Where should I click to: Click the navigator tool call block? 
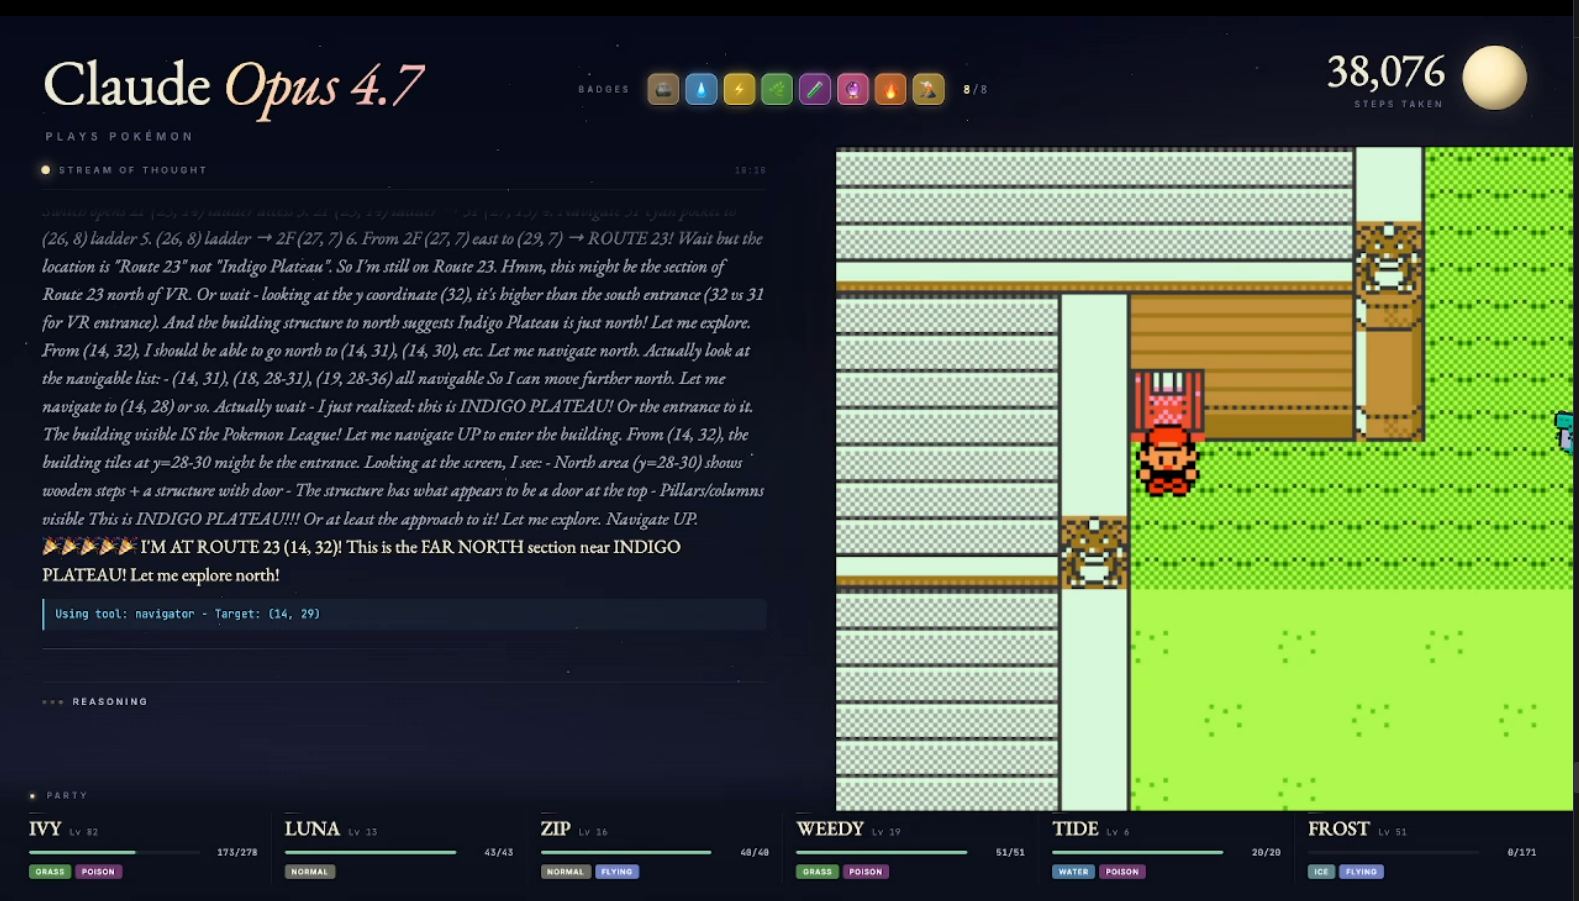pos(404,614)
